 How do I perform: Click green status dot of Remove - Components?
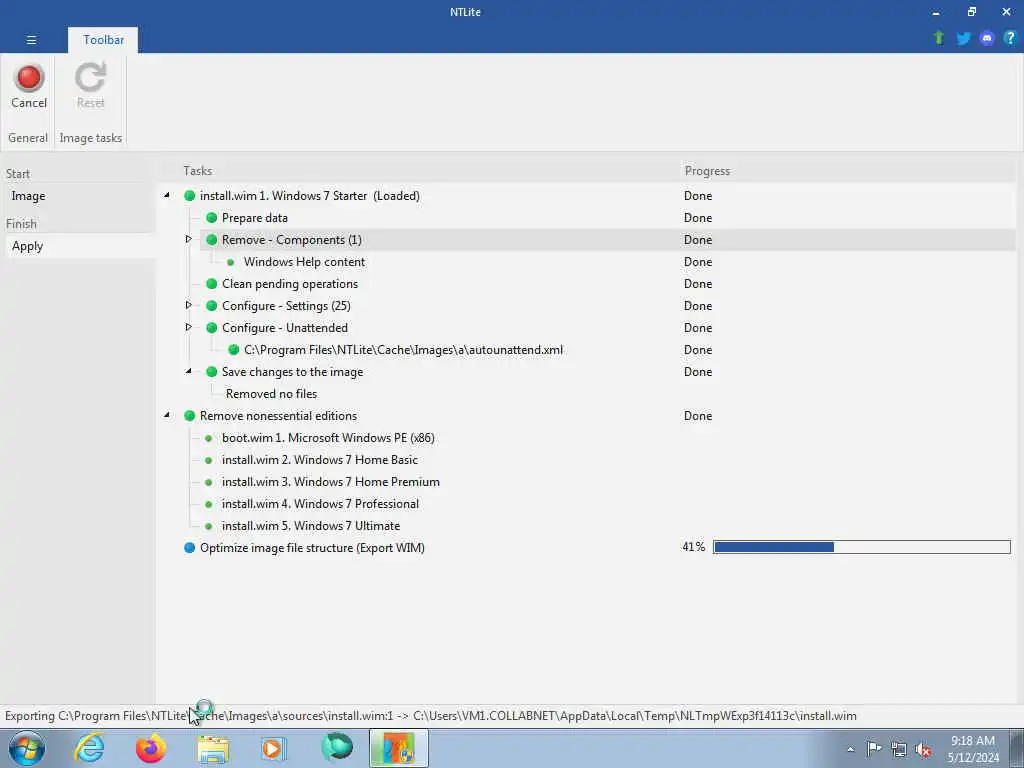tap(212, 240)
